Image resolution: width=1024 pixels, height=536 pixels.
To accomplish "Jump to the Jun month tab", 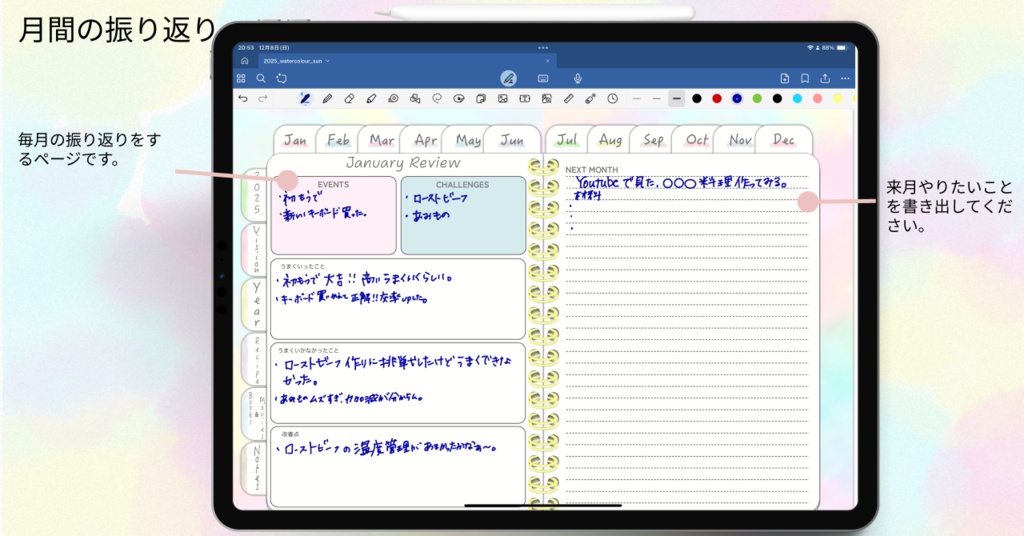I will (x=512, y=140).
